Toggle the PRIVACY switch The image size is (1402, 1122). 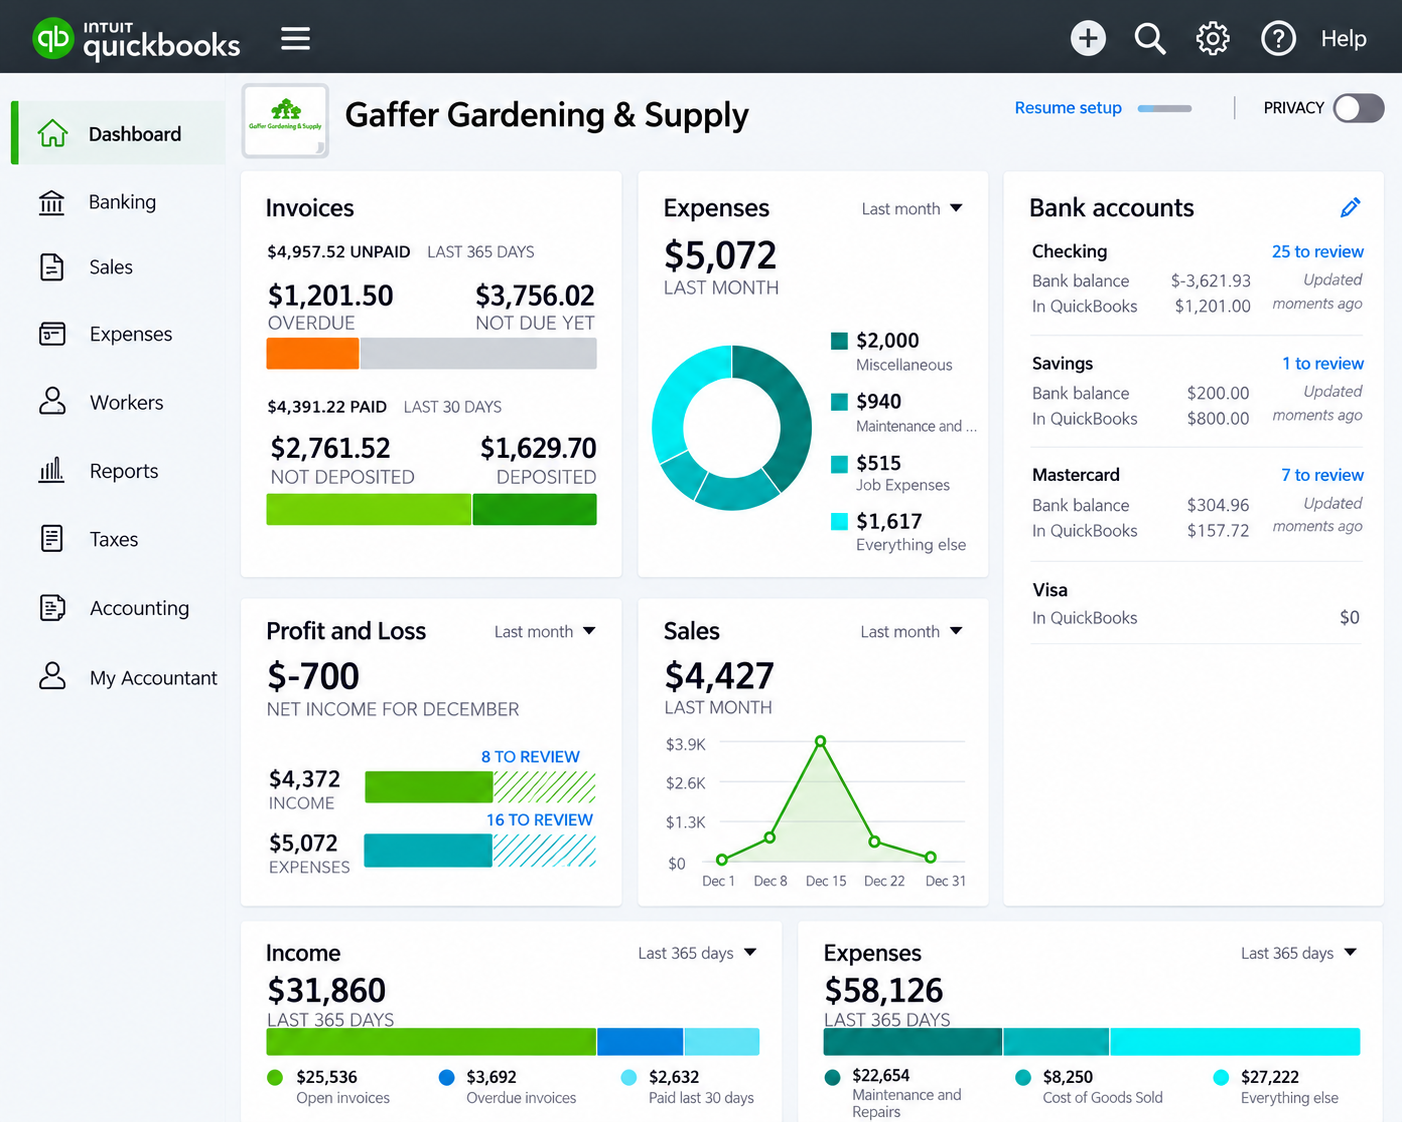(1358, 108)
